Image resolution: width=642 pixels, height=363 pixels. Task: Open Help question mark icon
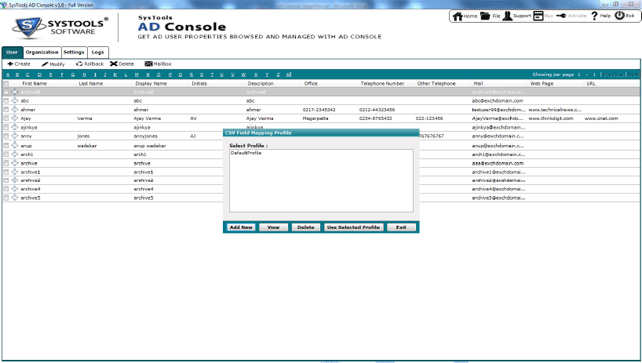click(x=595, y=16)
